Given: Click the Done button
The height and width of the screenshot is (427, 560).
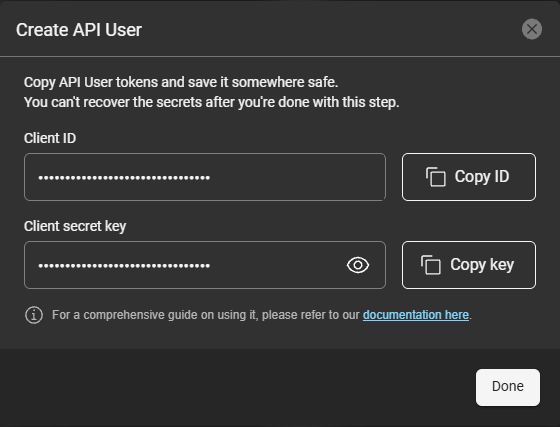Looking at the screenshot, I should tap(508, 387).
